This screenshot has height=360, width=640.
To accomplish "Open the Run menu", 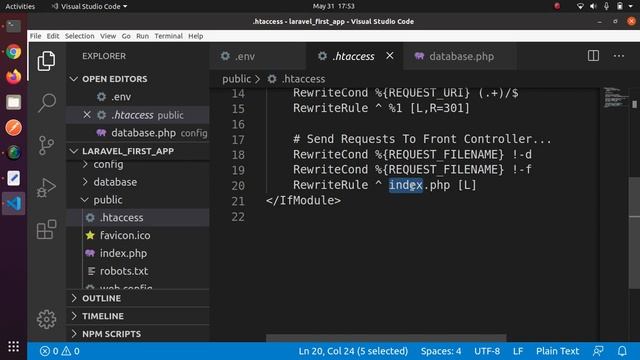I will tap(142, 36).
